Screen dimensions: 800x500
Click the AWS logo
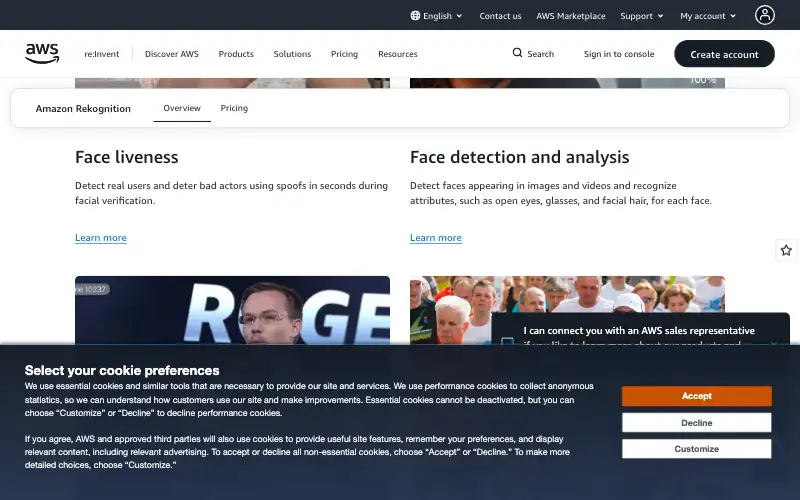click(x=42, y=54)
